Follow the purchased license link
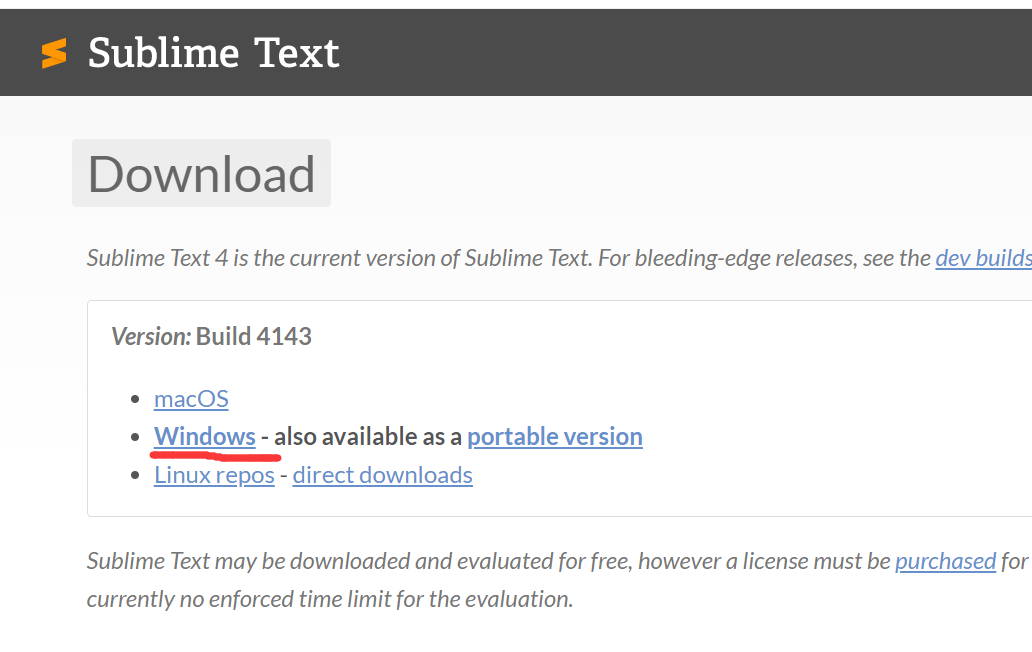Screen dimensions: 1032x652 [945, 561]
